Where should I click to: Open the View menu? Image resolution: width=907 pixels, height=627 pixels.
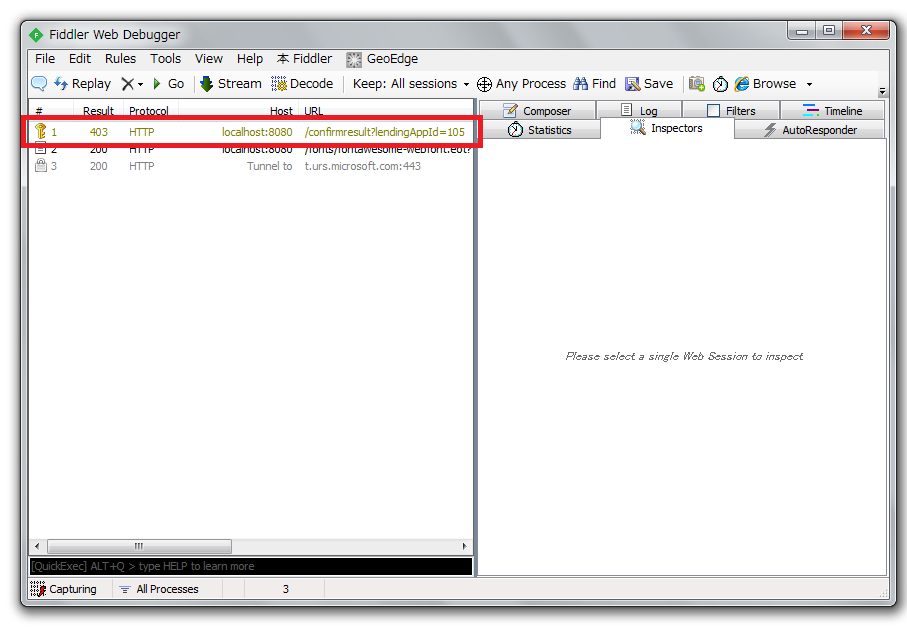coord(208,58)
